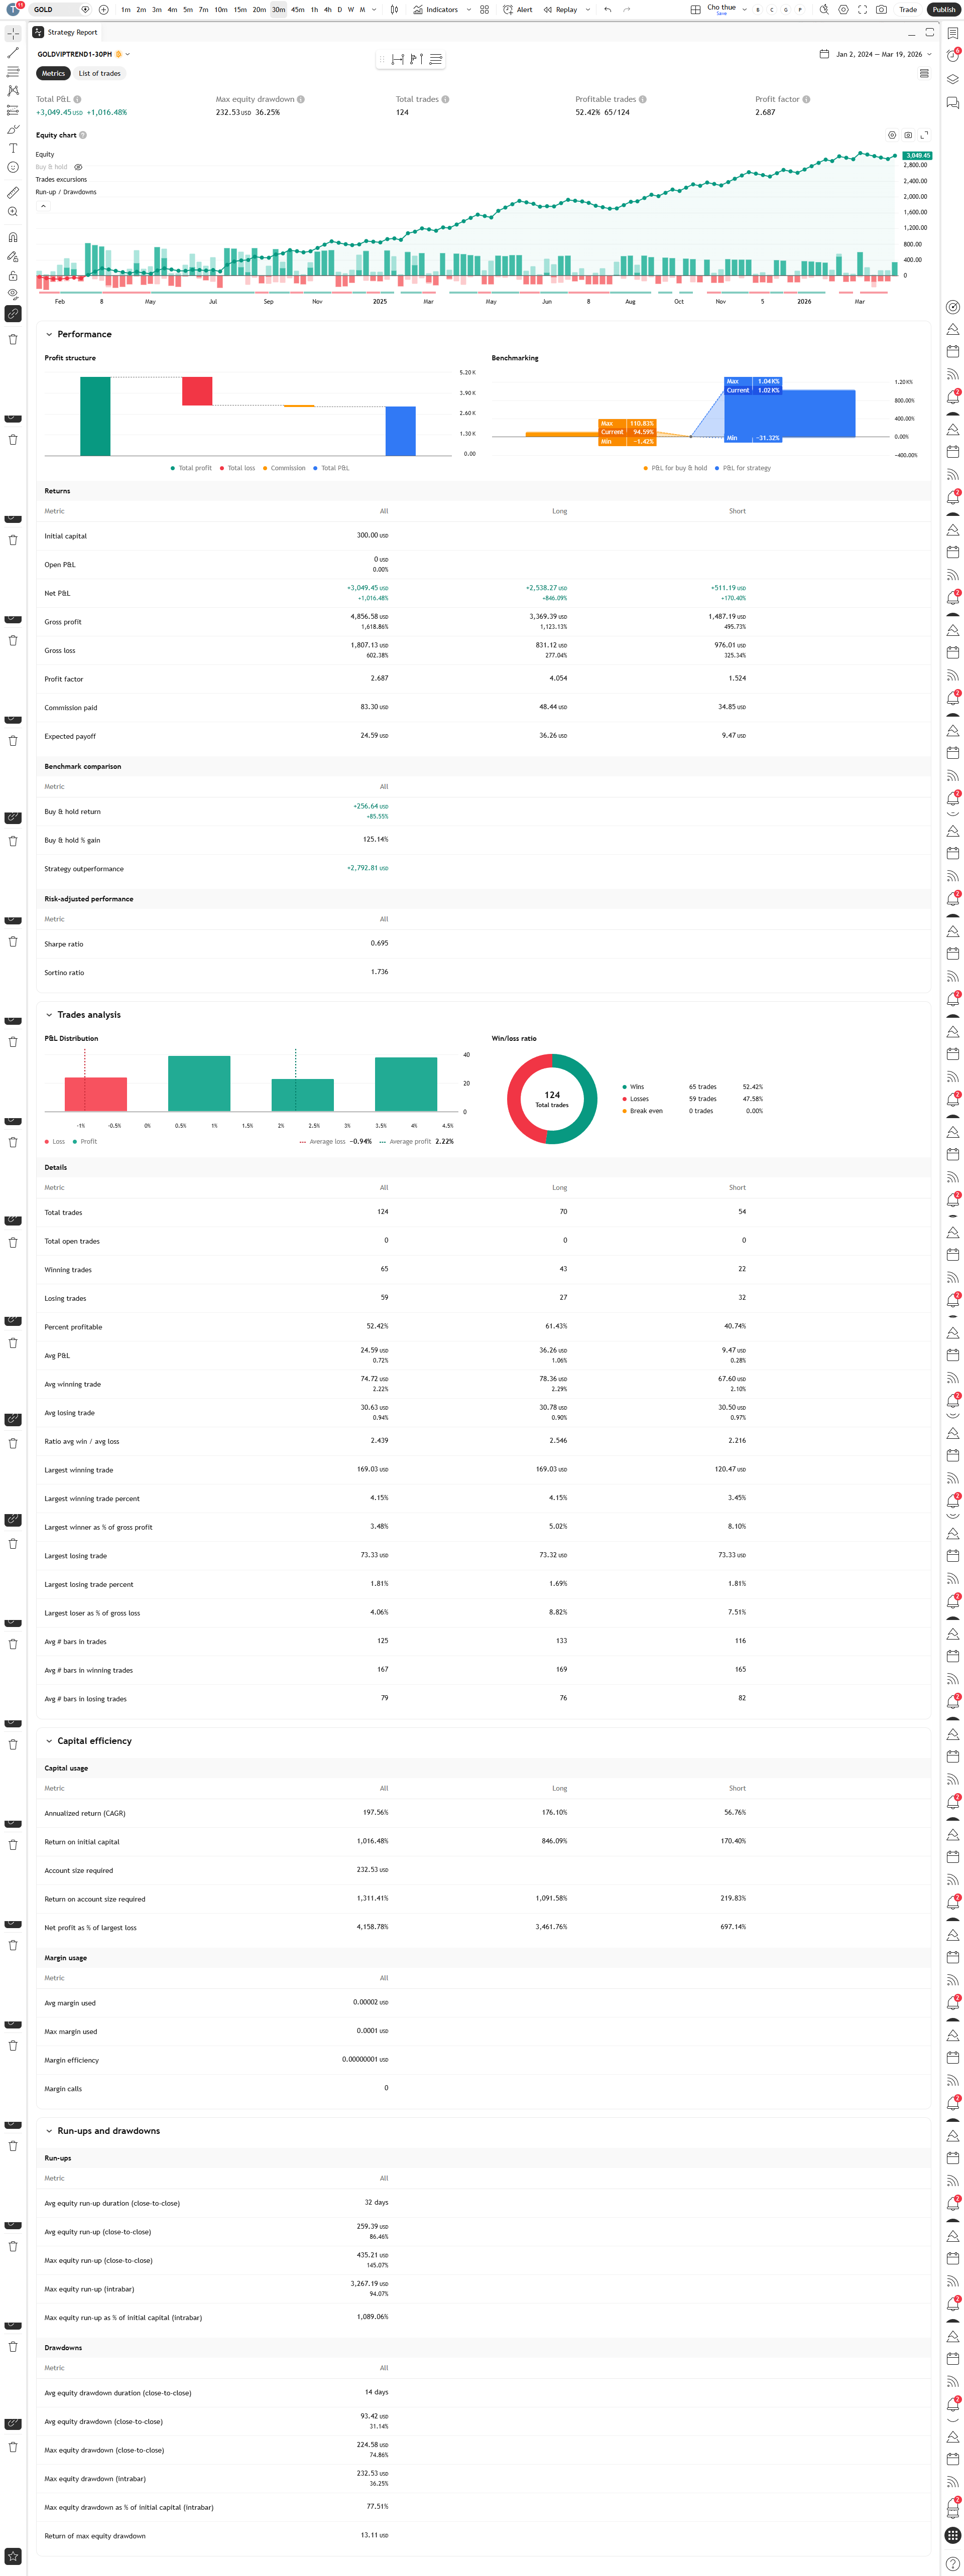Collapse the Capital efficiency section
This screenshot has height=2576, width=964.
click(49, 1741)
